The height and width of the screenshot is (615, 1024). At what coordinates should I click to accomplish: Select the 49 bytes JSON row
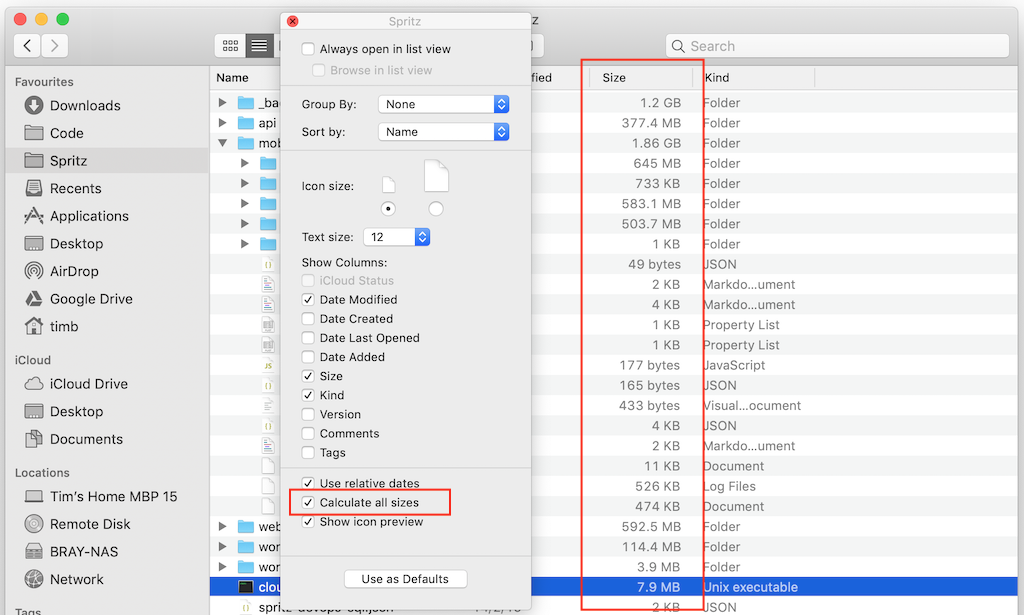click(613, 264)
